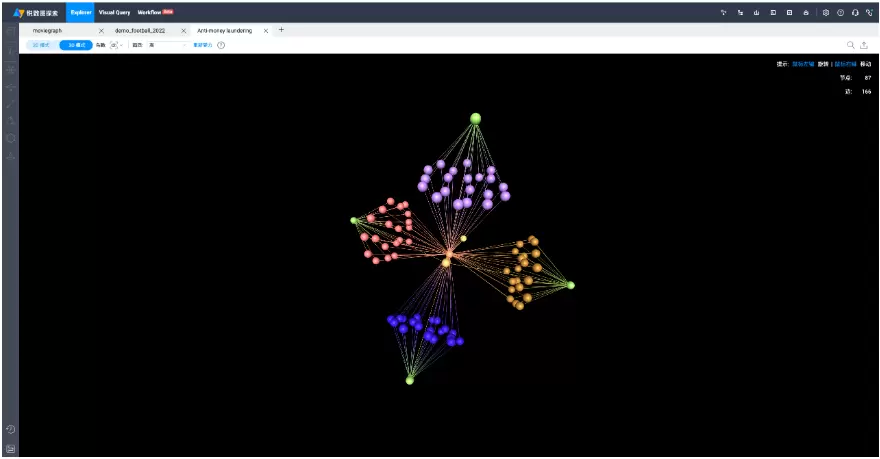The height and width of the screenshot is (459, 880).
Task: Click the question mark icon in top bar
Action: click(840, 12)
